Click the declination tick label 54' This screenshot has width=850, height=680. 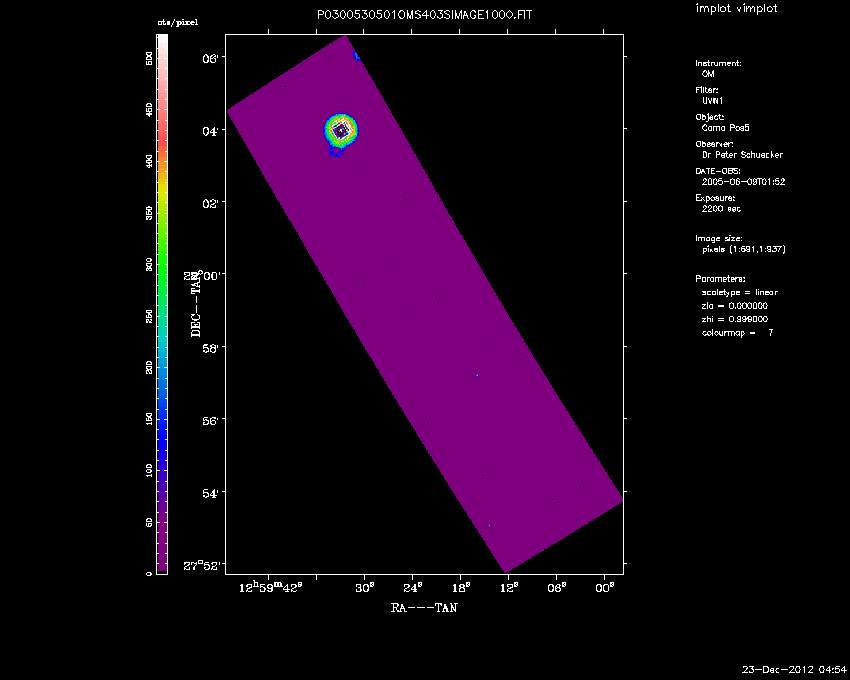coord(210,493)
